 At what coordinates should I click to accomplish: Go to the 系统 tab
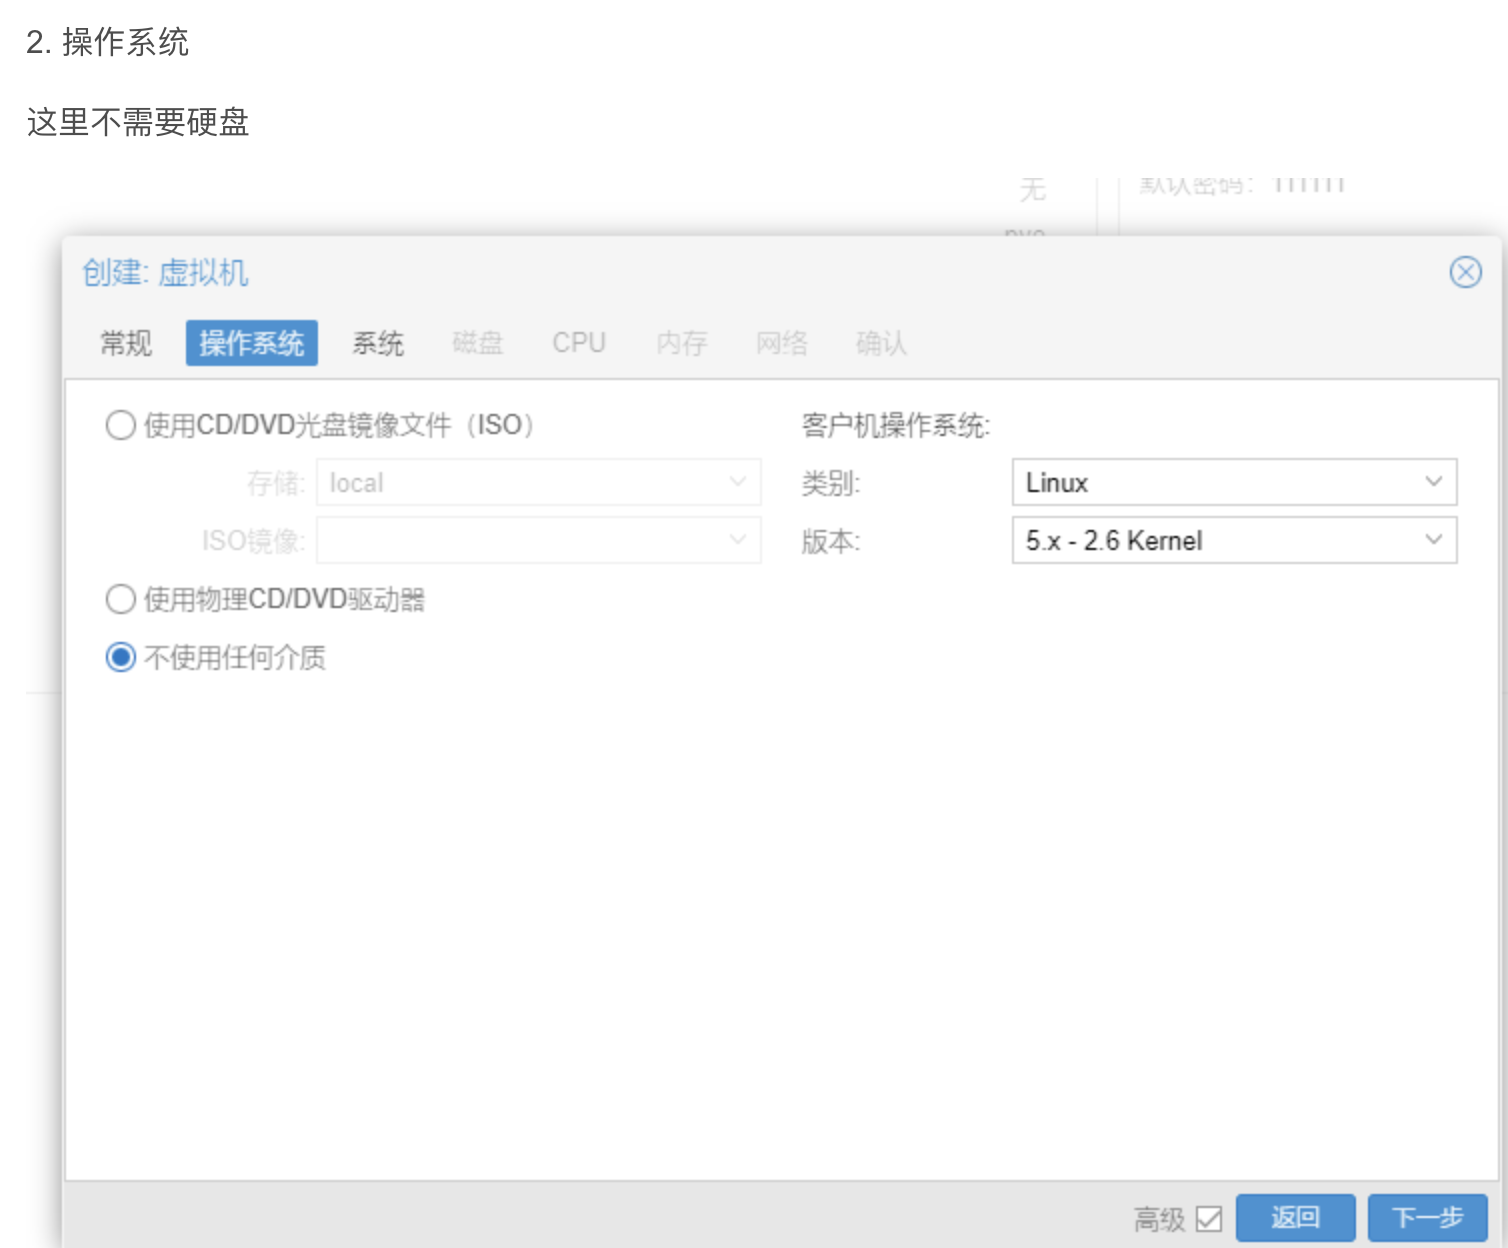[378, 343]
